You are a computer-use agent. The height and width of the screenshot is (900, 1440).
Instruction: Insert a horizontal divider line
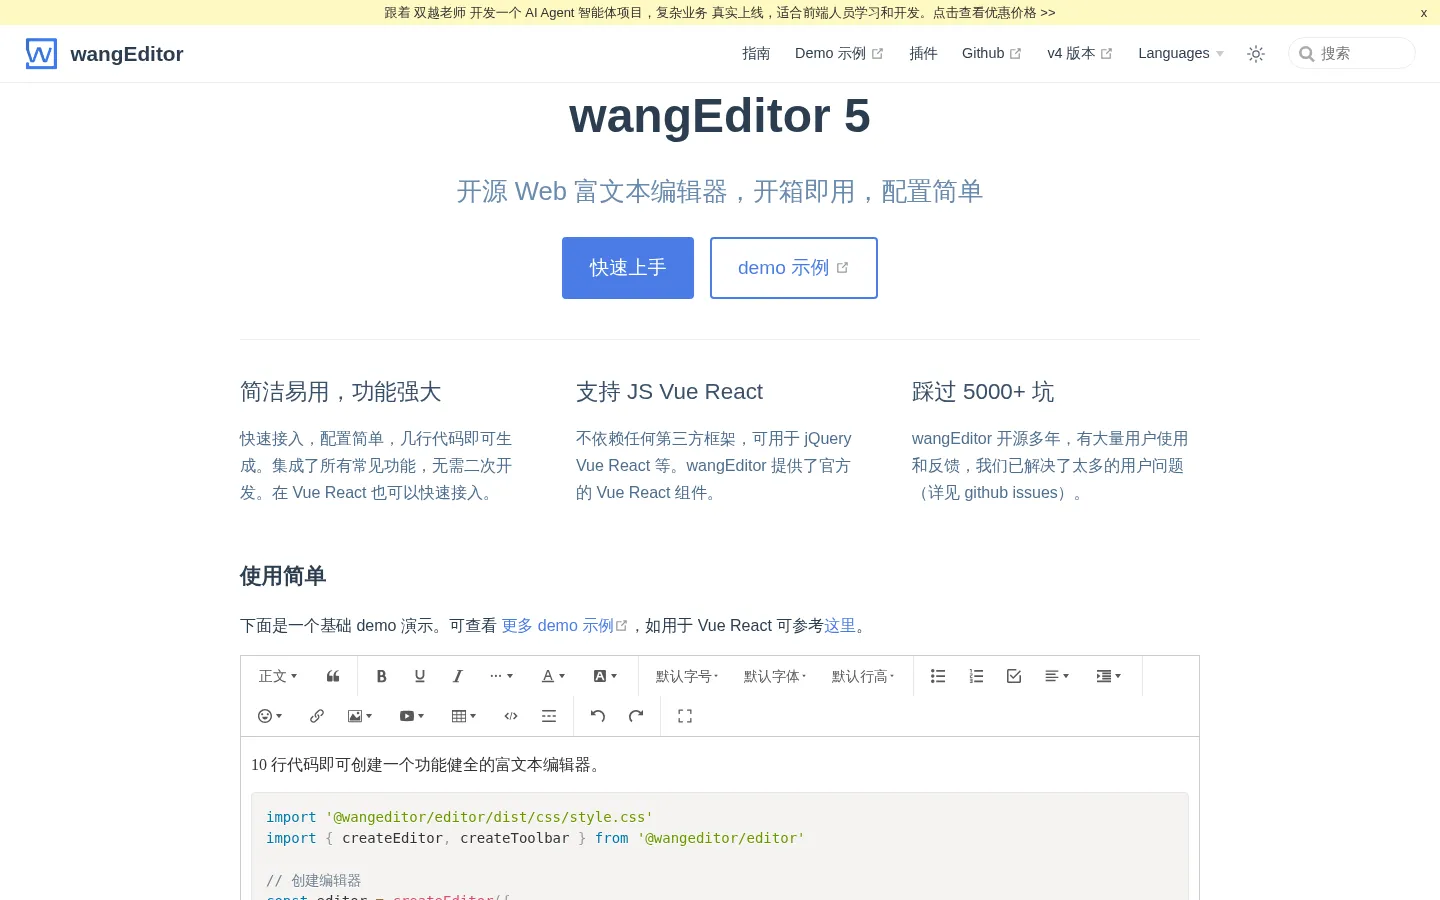click(x=549, y=716)
